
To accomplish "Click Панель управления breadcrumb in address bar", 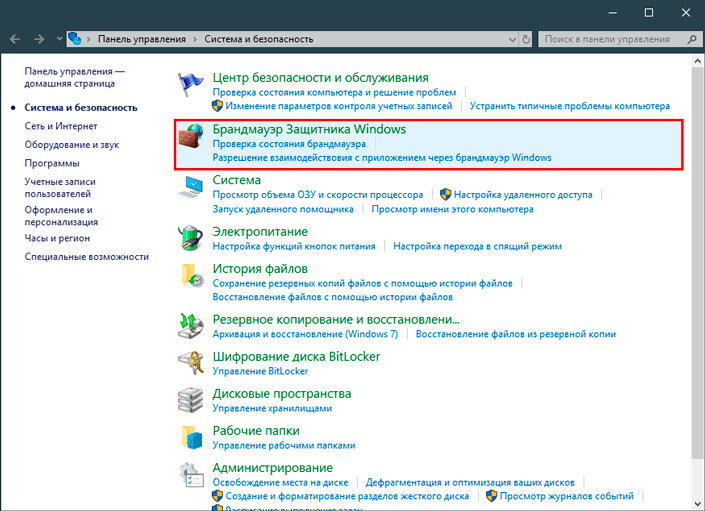I will pos(142,40).
